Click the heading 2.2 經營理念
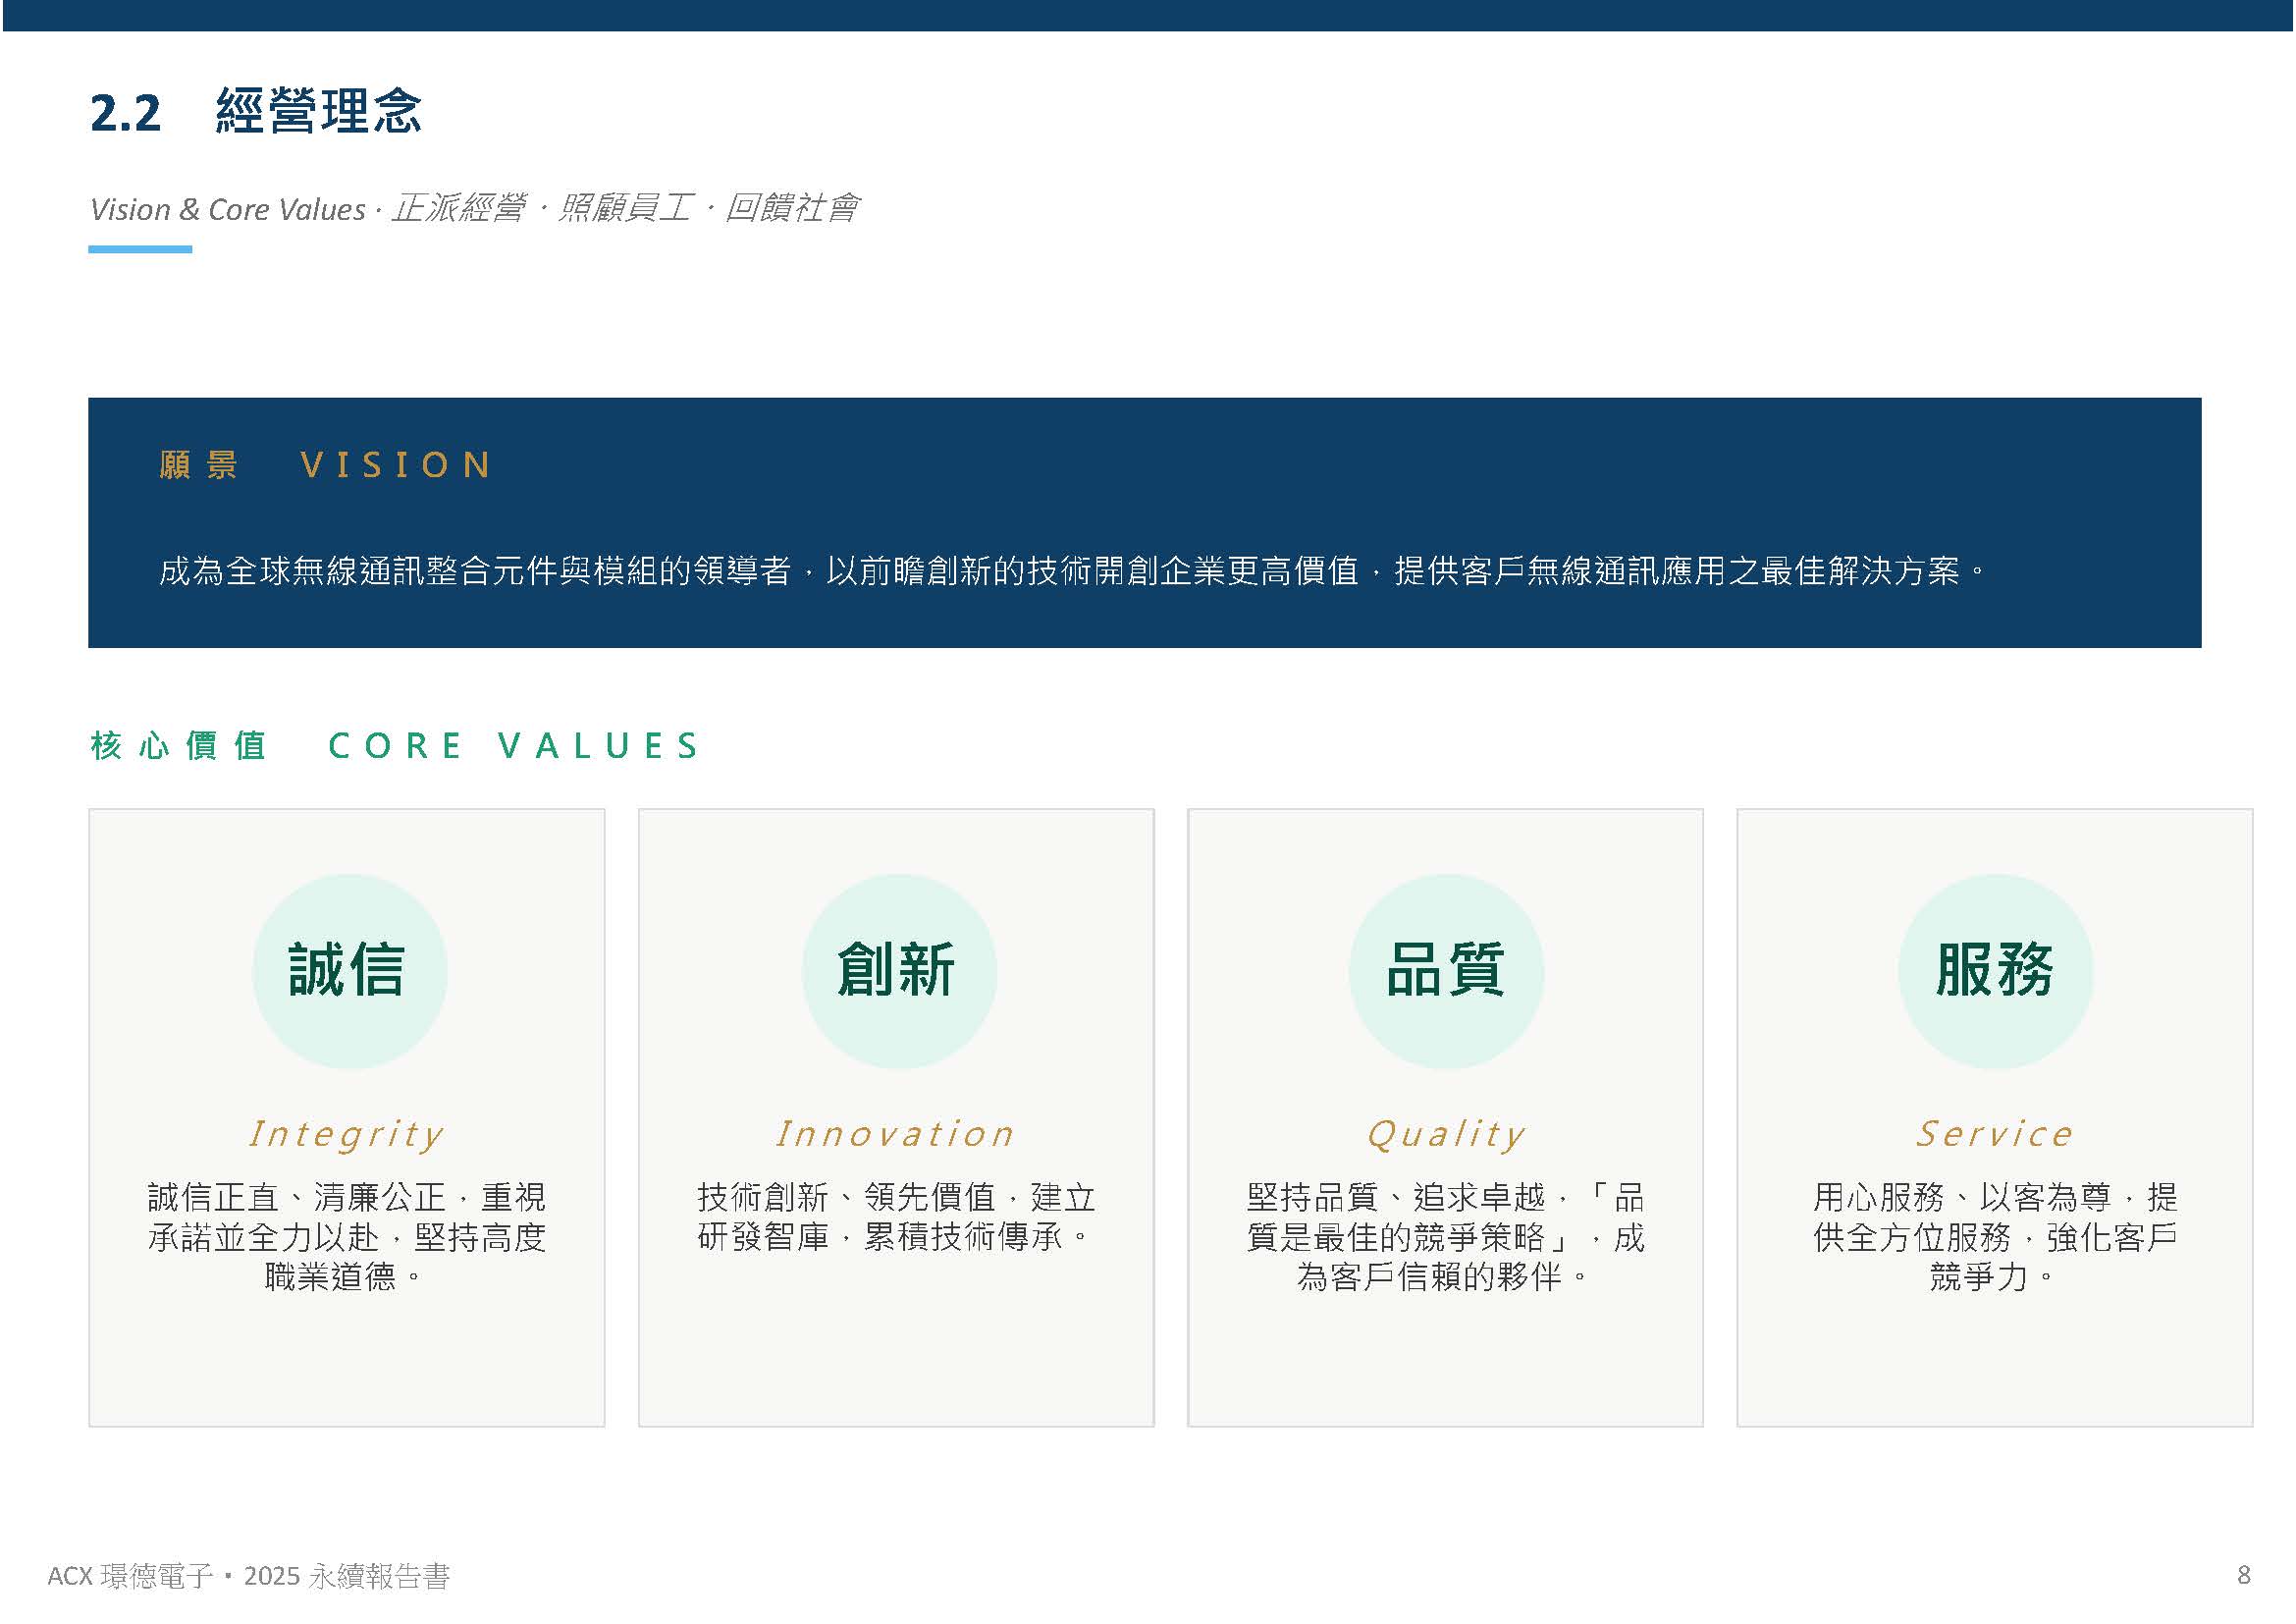The image size is (2296, 1624). click(256, 111)
